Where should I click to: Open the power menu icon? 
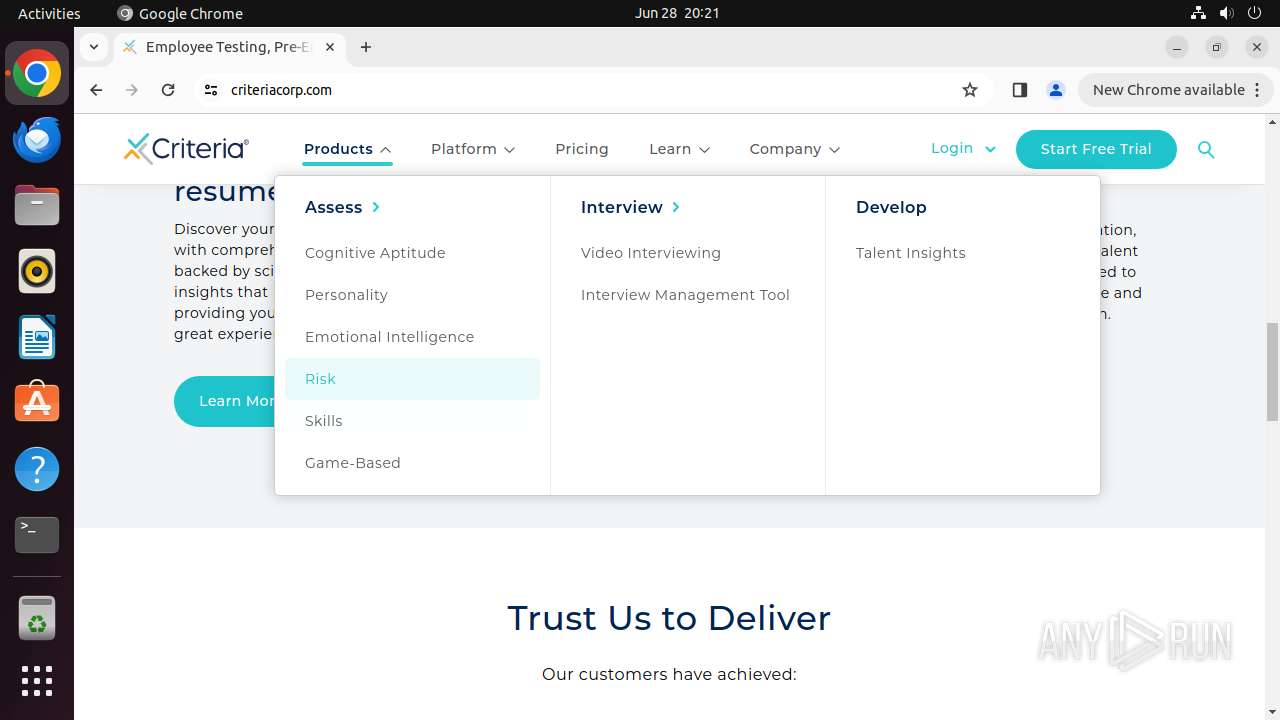point(1255,13)
